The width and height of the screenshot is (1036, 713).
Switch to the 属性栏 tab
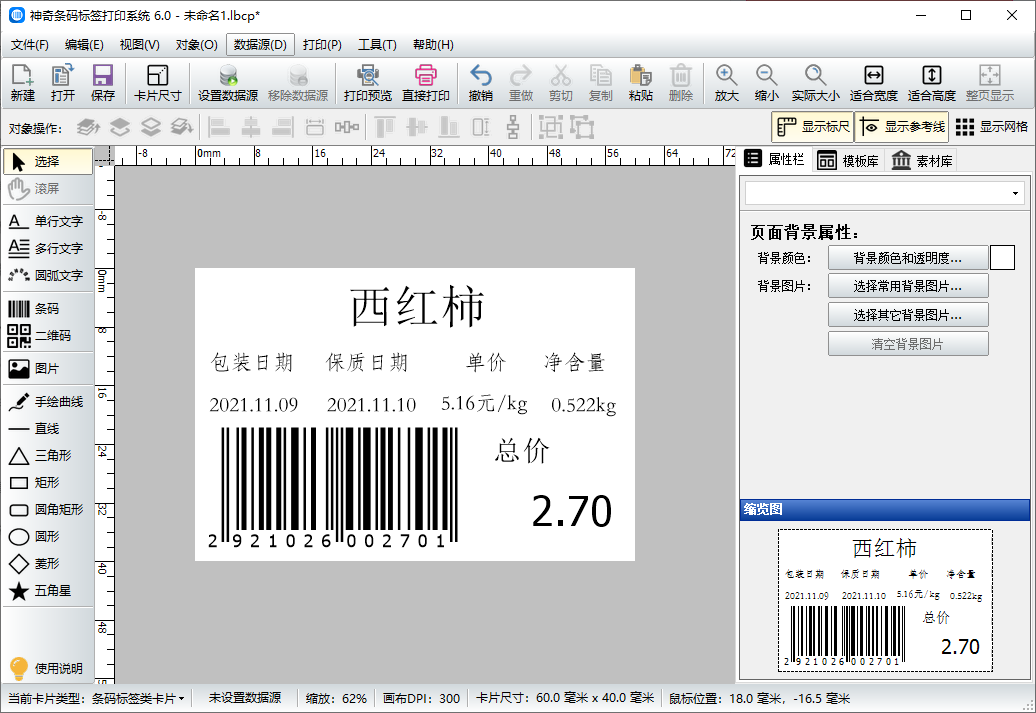(x=774, y=159)
